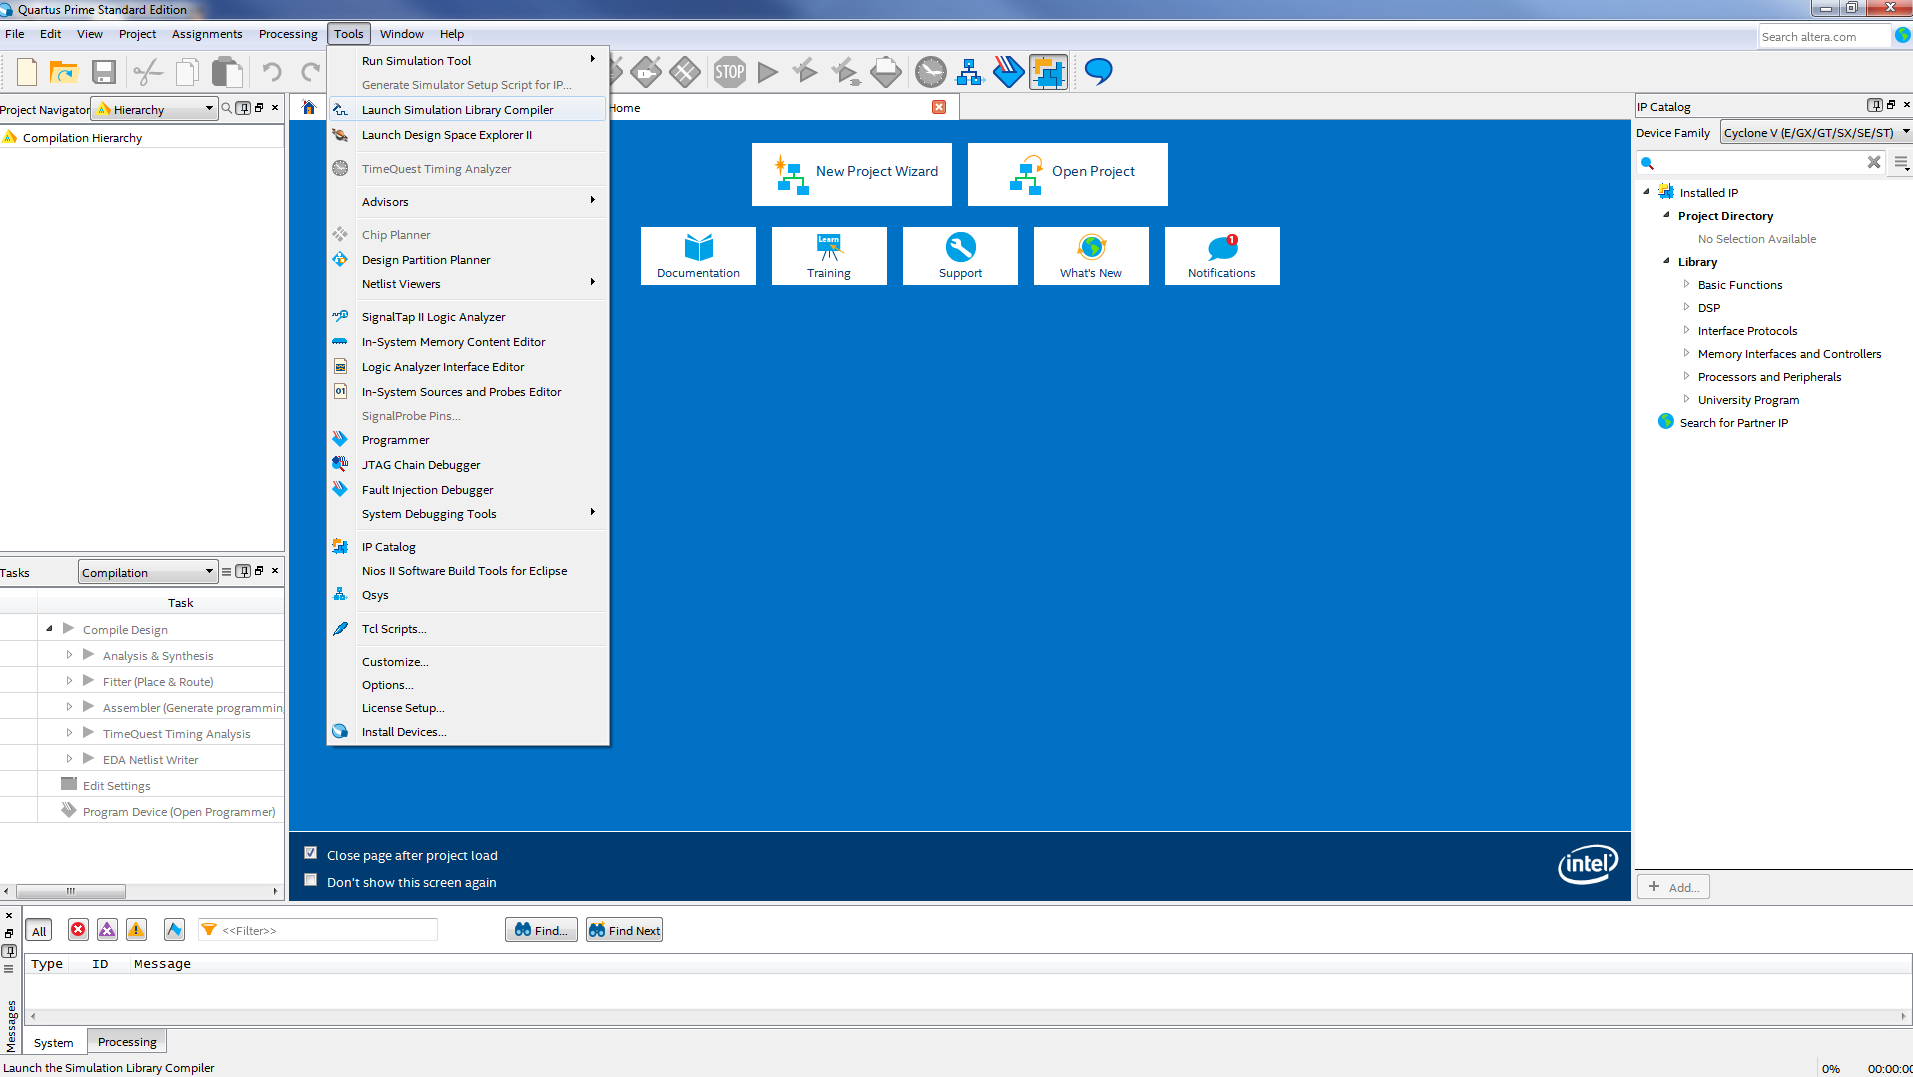The height and width of the screenshot is (1077, 1913).
Task: Click the Find Next button
Action: [624, 930]
